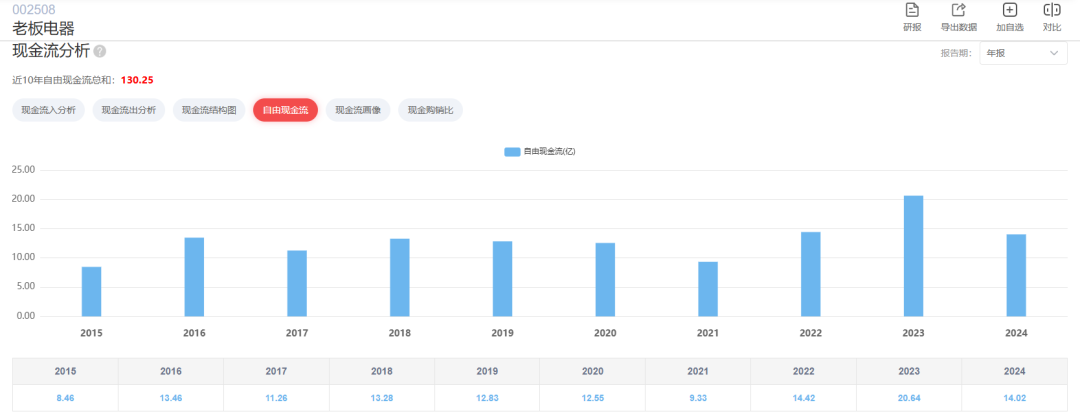
Task: Click the 2016 bar in chart
Action: tap(194, 277)
